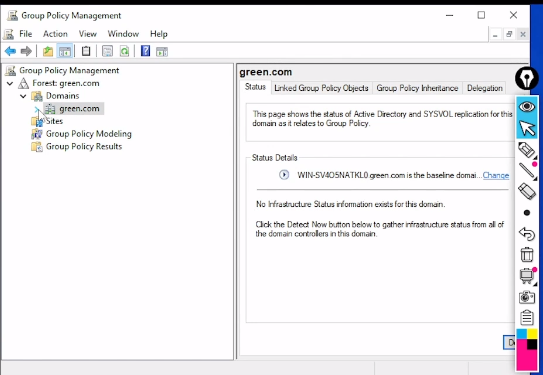This screenshot has width=543, height=375.
Task: Select Group Policy Results in tree
Action: tap(84, 146)
